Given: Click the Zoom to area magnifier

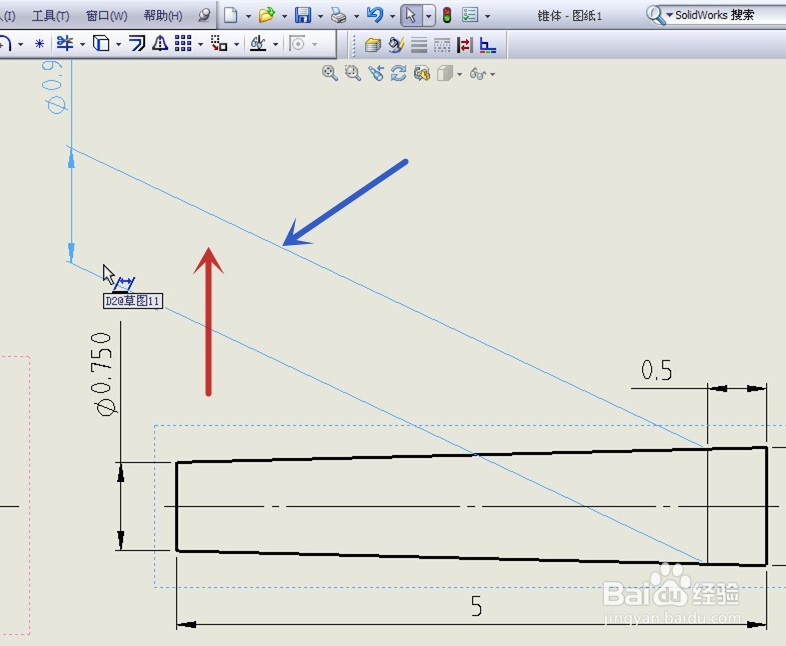Looking at the screenshot, I should pos(353,73).
